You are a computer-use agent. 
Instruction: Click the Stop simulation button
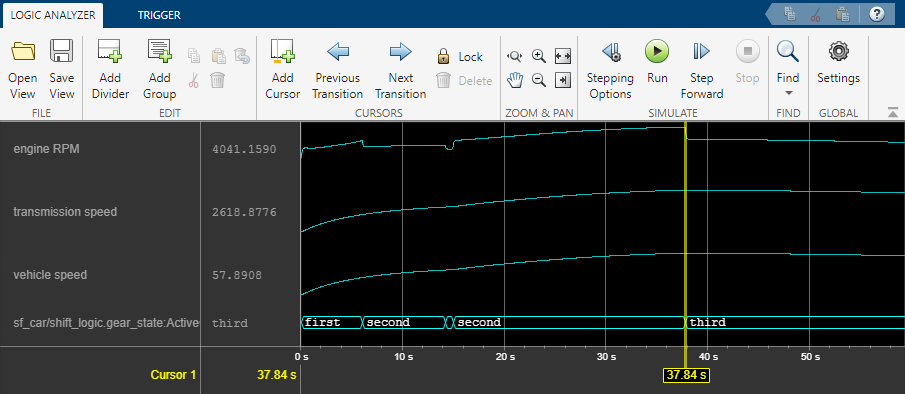click(747, 62)
